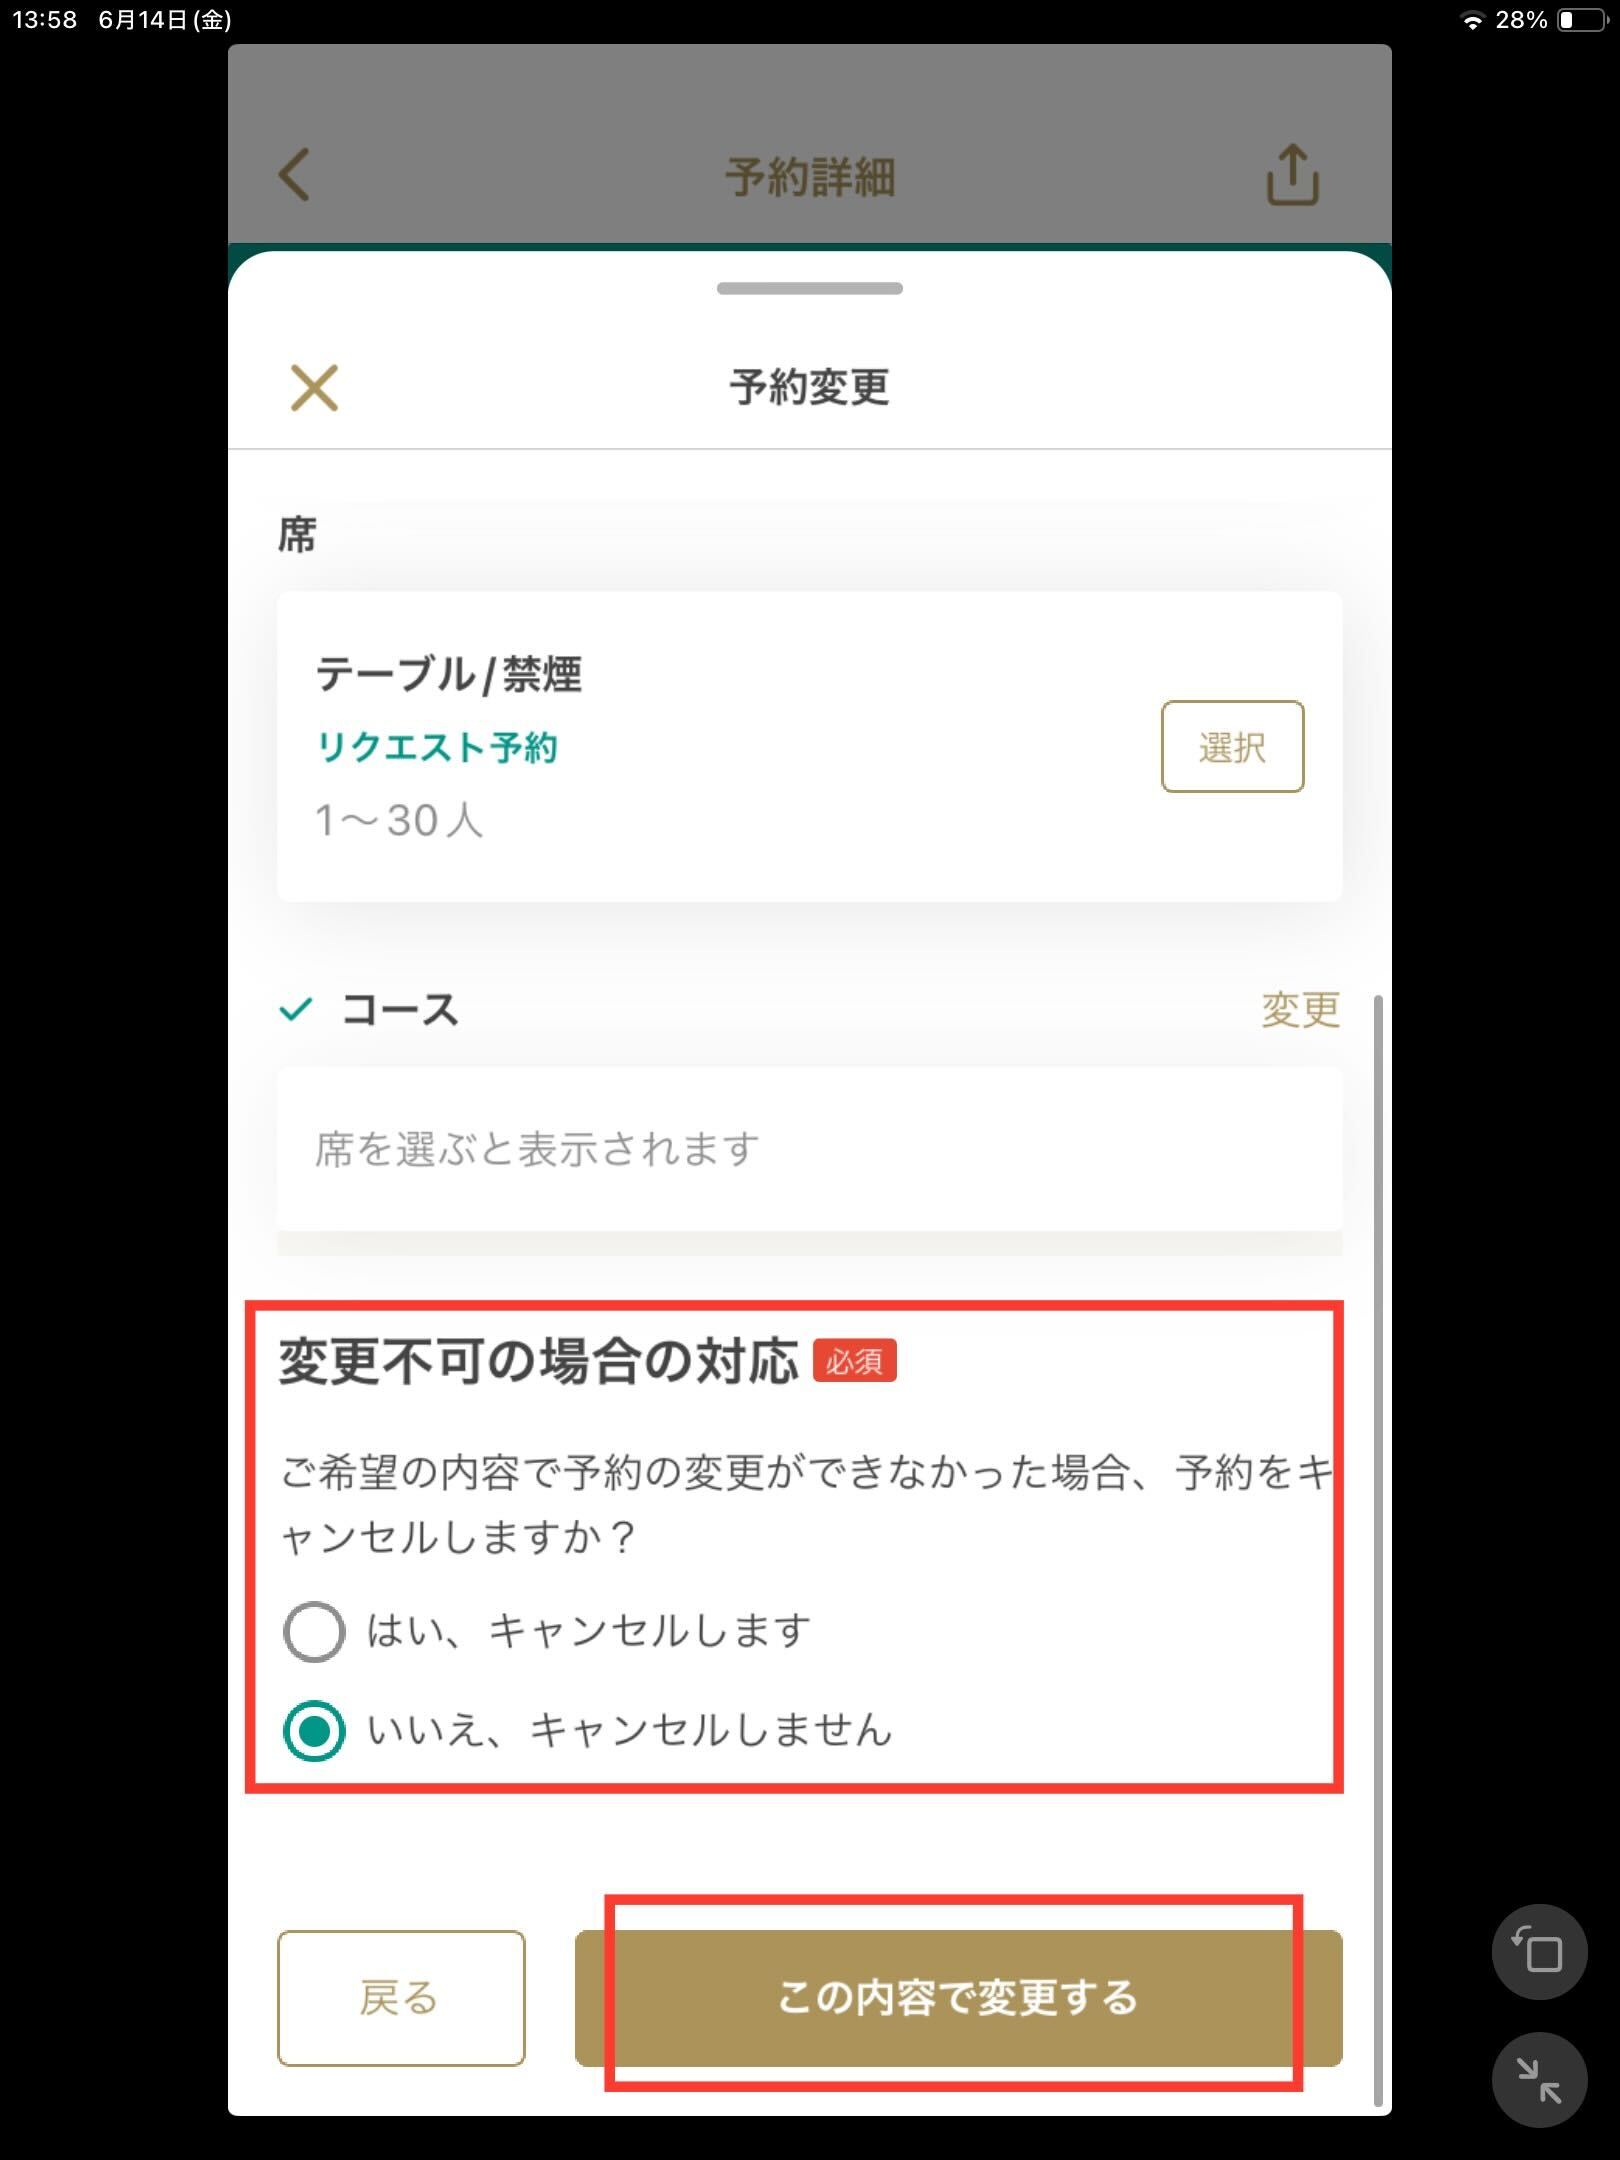Click the 予約詳細 header title
Viewport: 1620px width, 2160px height.
pos(810,177)
